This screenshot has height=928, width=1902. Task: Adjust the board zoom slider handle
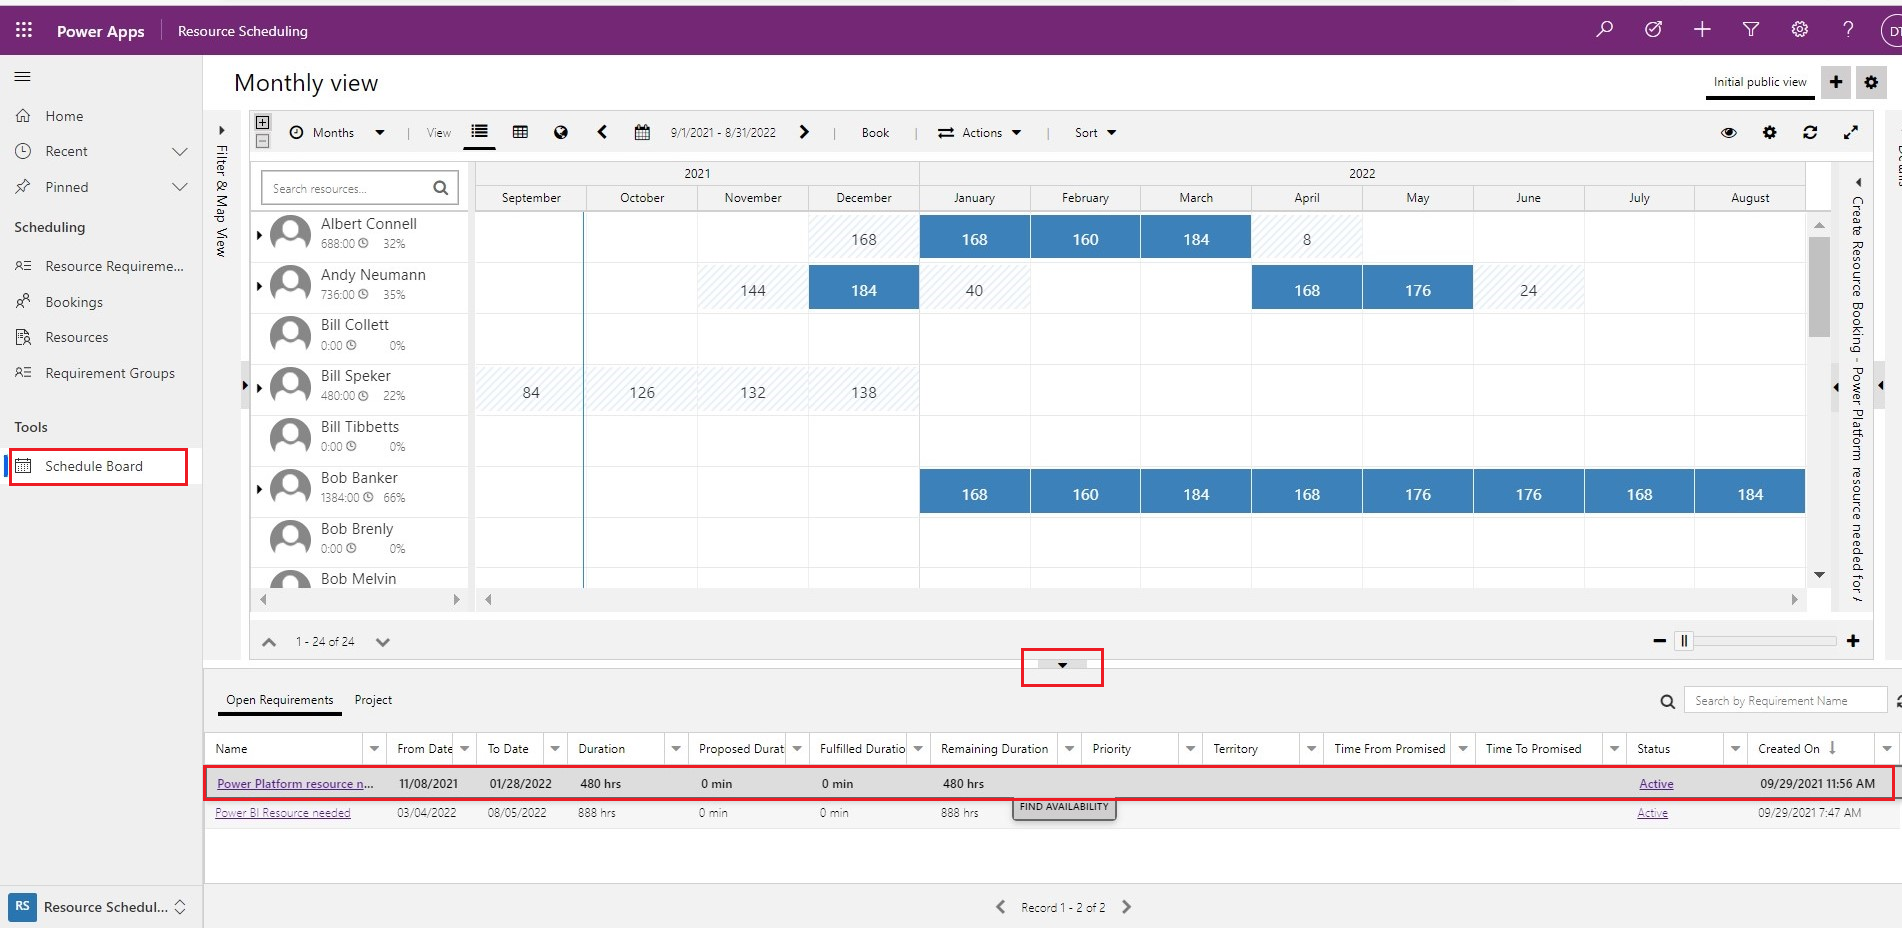[1684, 641]
